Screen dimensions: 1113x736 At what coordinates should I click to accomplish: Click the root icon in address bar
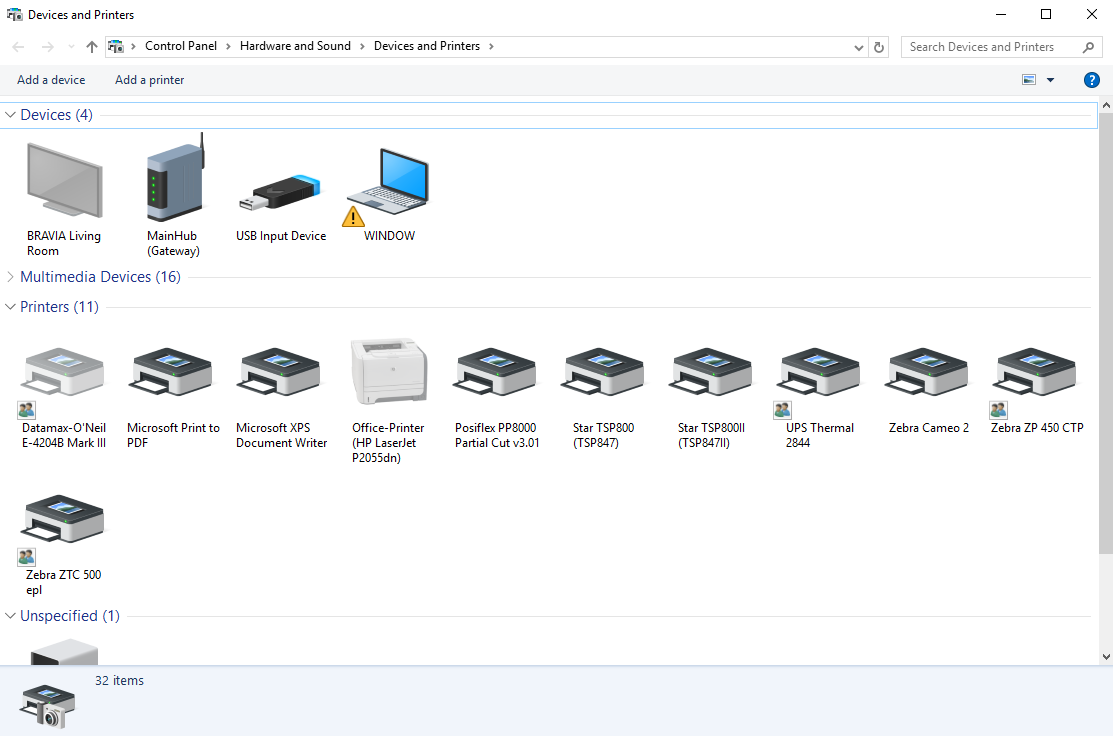coord(116,47)
